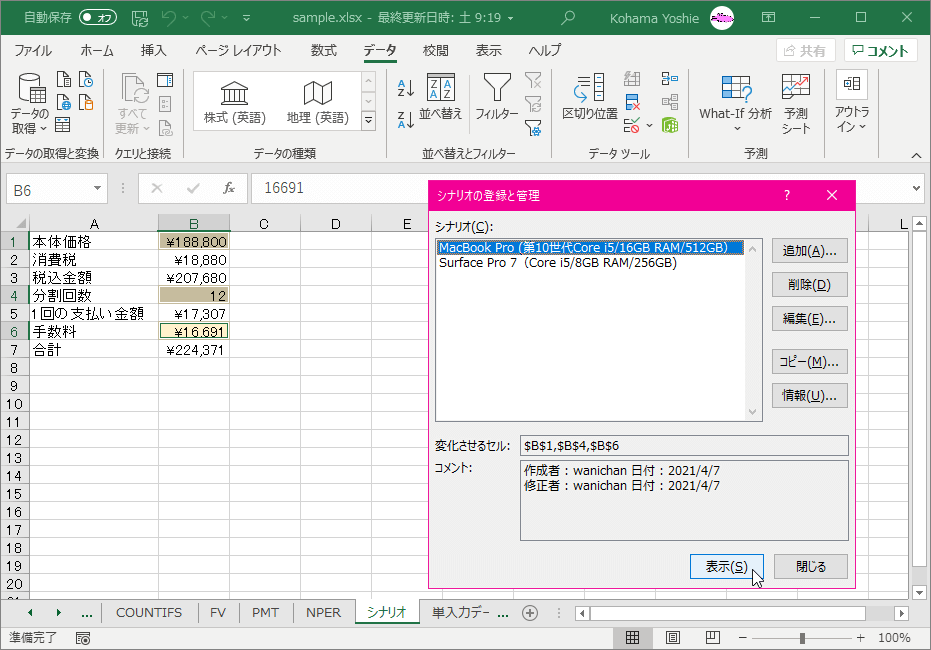Click the save icon in title bar

pos(140,18)
